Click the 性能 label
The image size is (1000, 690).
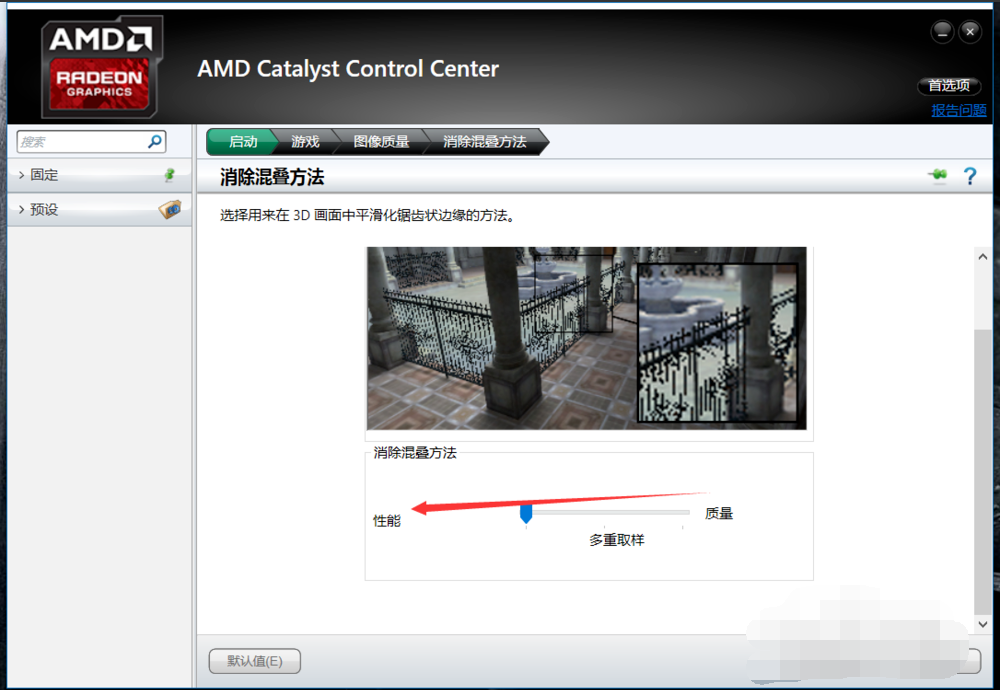pos(386,521)
